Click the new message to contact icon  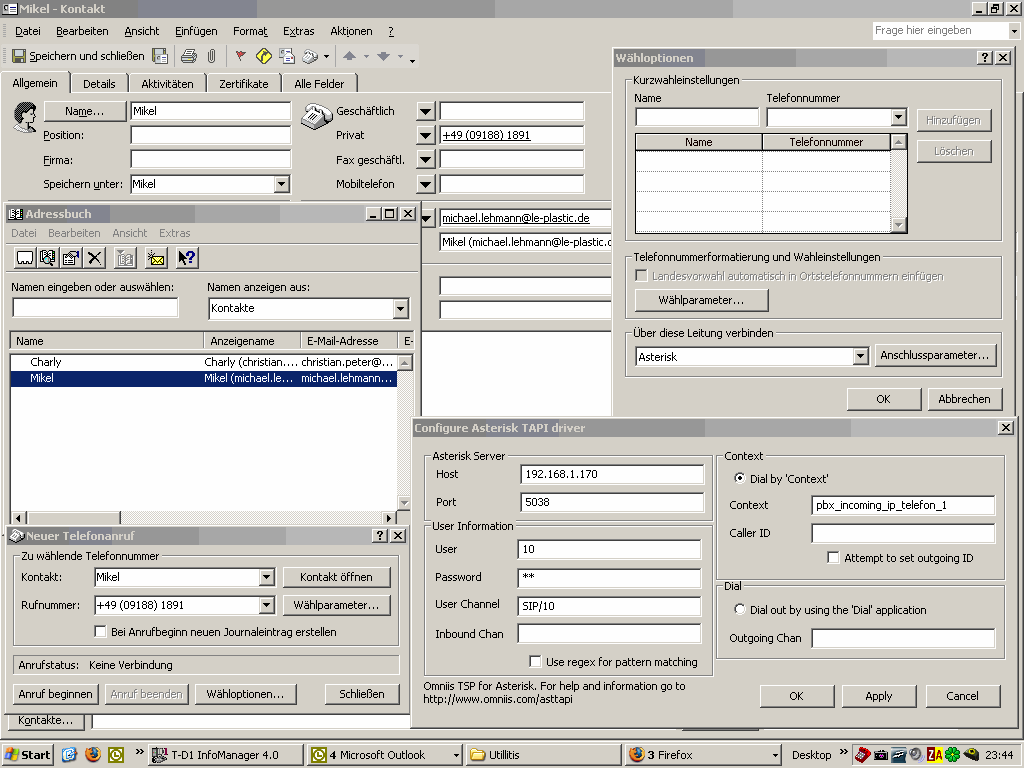(x=287, y=56)
